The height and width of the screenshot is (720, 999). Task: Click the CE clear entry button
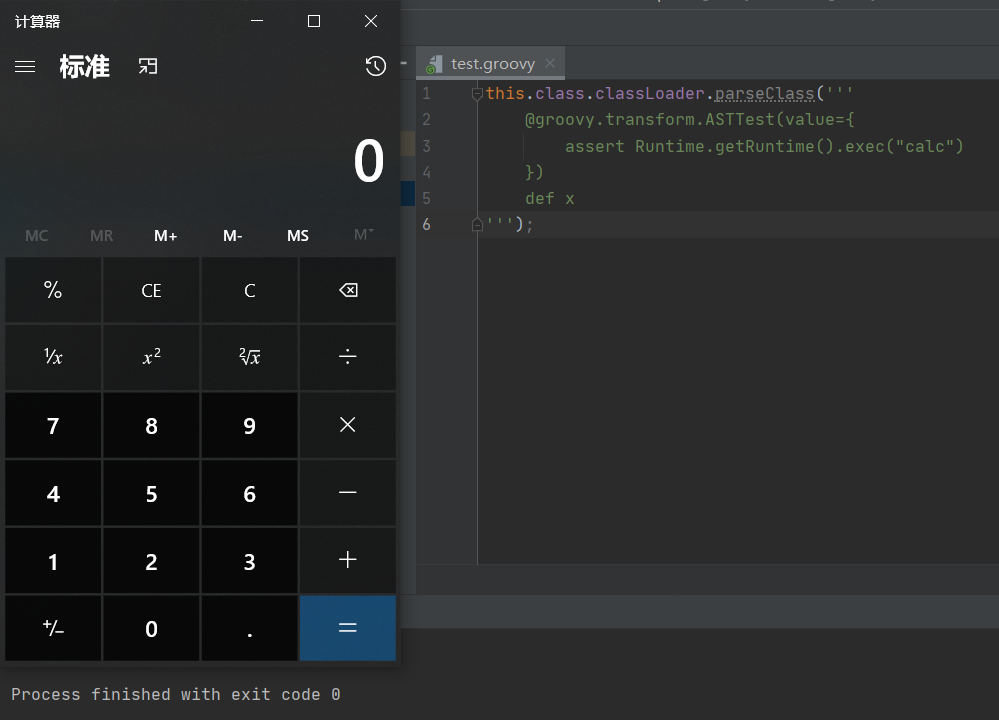[x=151, y=291]
